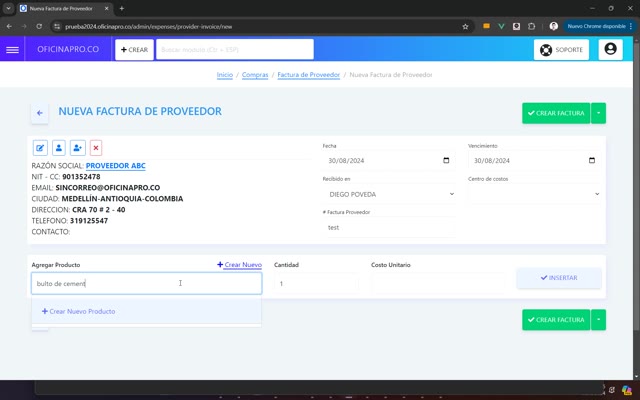This screenshot has height=400, width=640.
Task: Click the city MEDELLÍN-ANTIOQUIA-COLOMBIA text
Action: 122,199
